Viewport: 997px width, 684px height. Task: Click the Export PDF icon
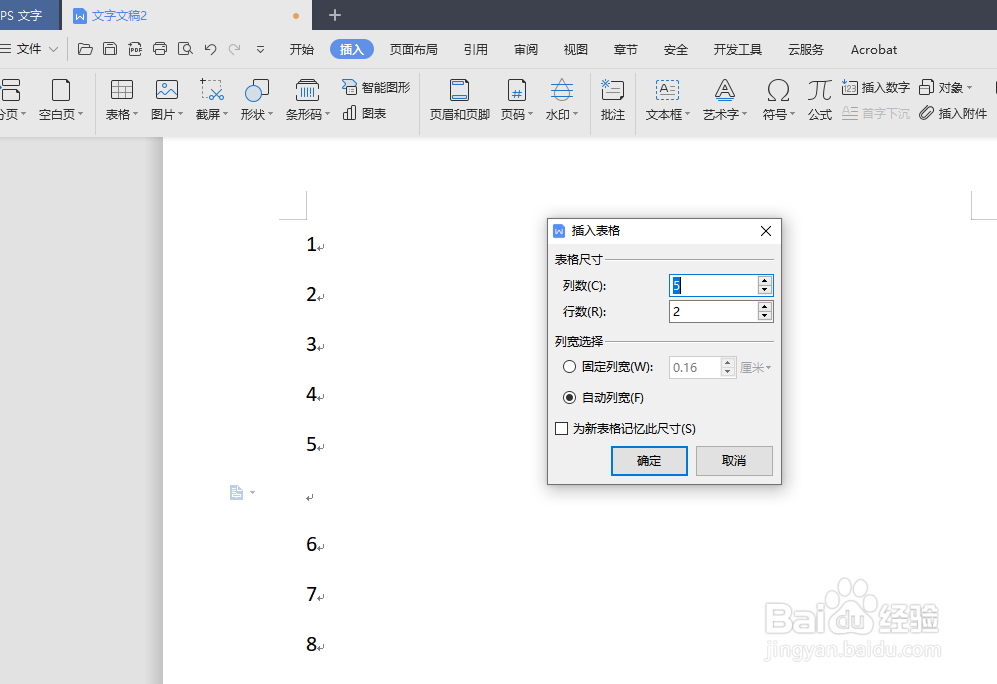135,49
